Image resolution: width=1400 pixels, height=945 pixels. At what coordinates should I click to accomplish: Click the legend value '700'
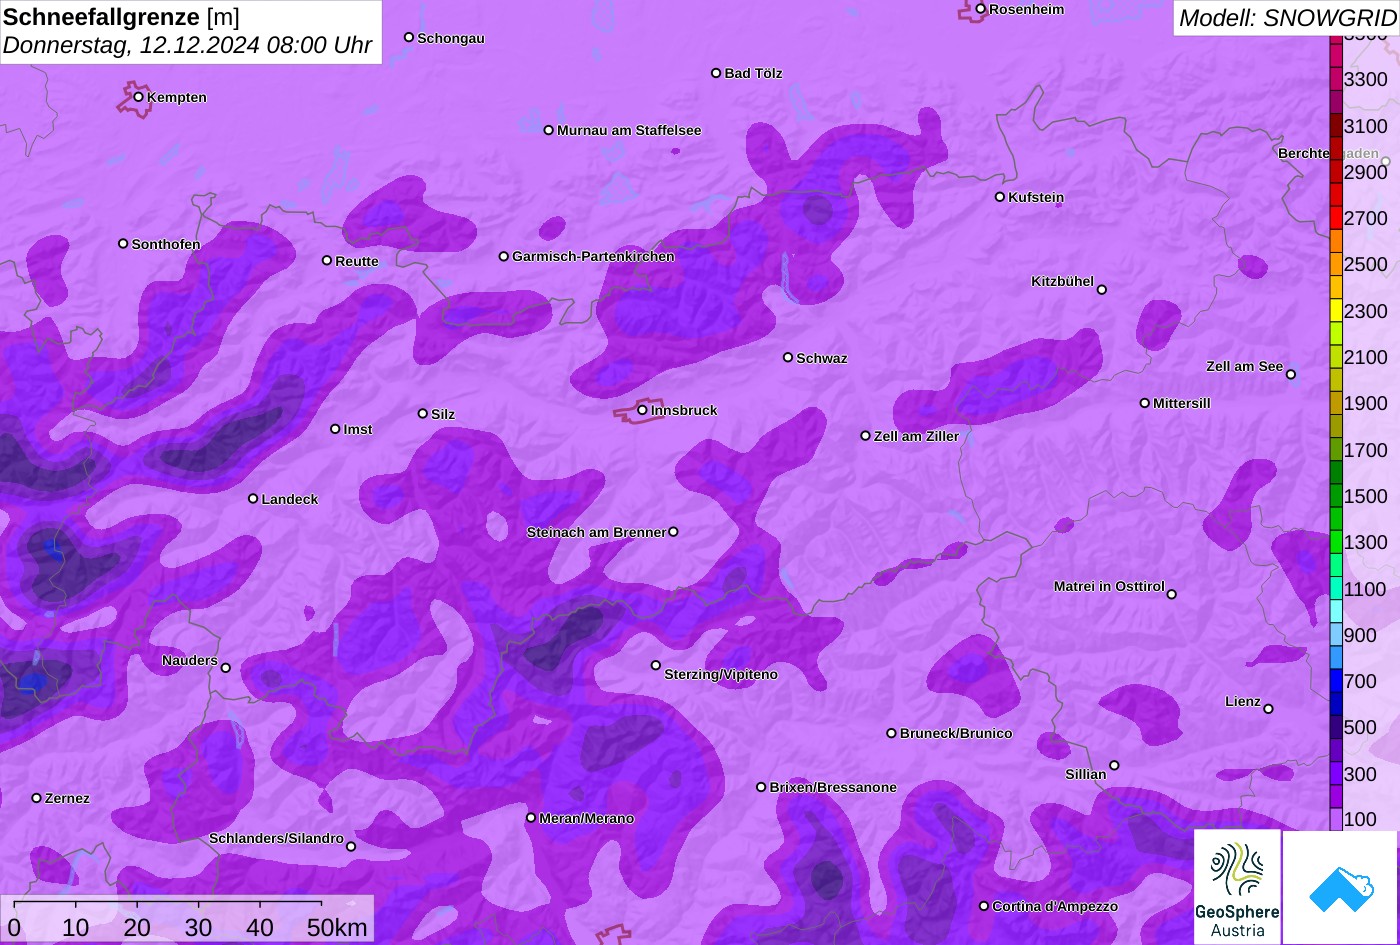pyautogui.click(x=1360, y=681)
